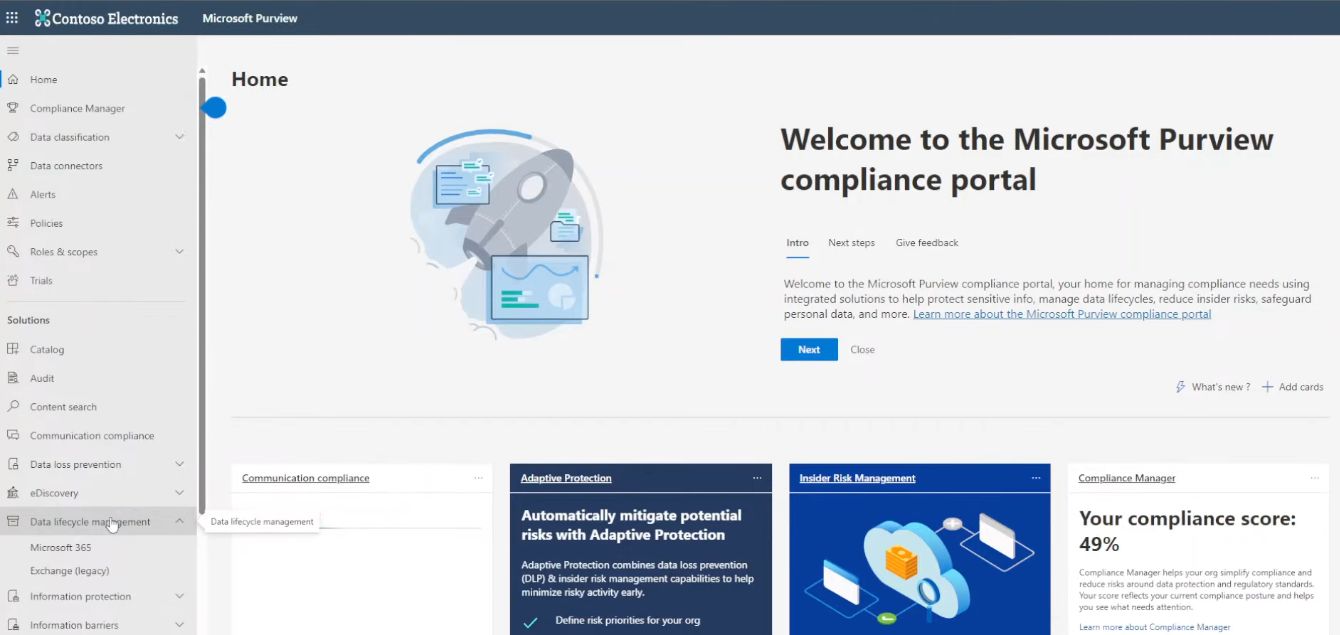Viewport: 1340px width, 635px height.
Task: Open Trials in the sidebar
Action: pos(40,280)
